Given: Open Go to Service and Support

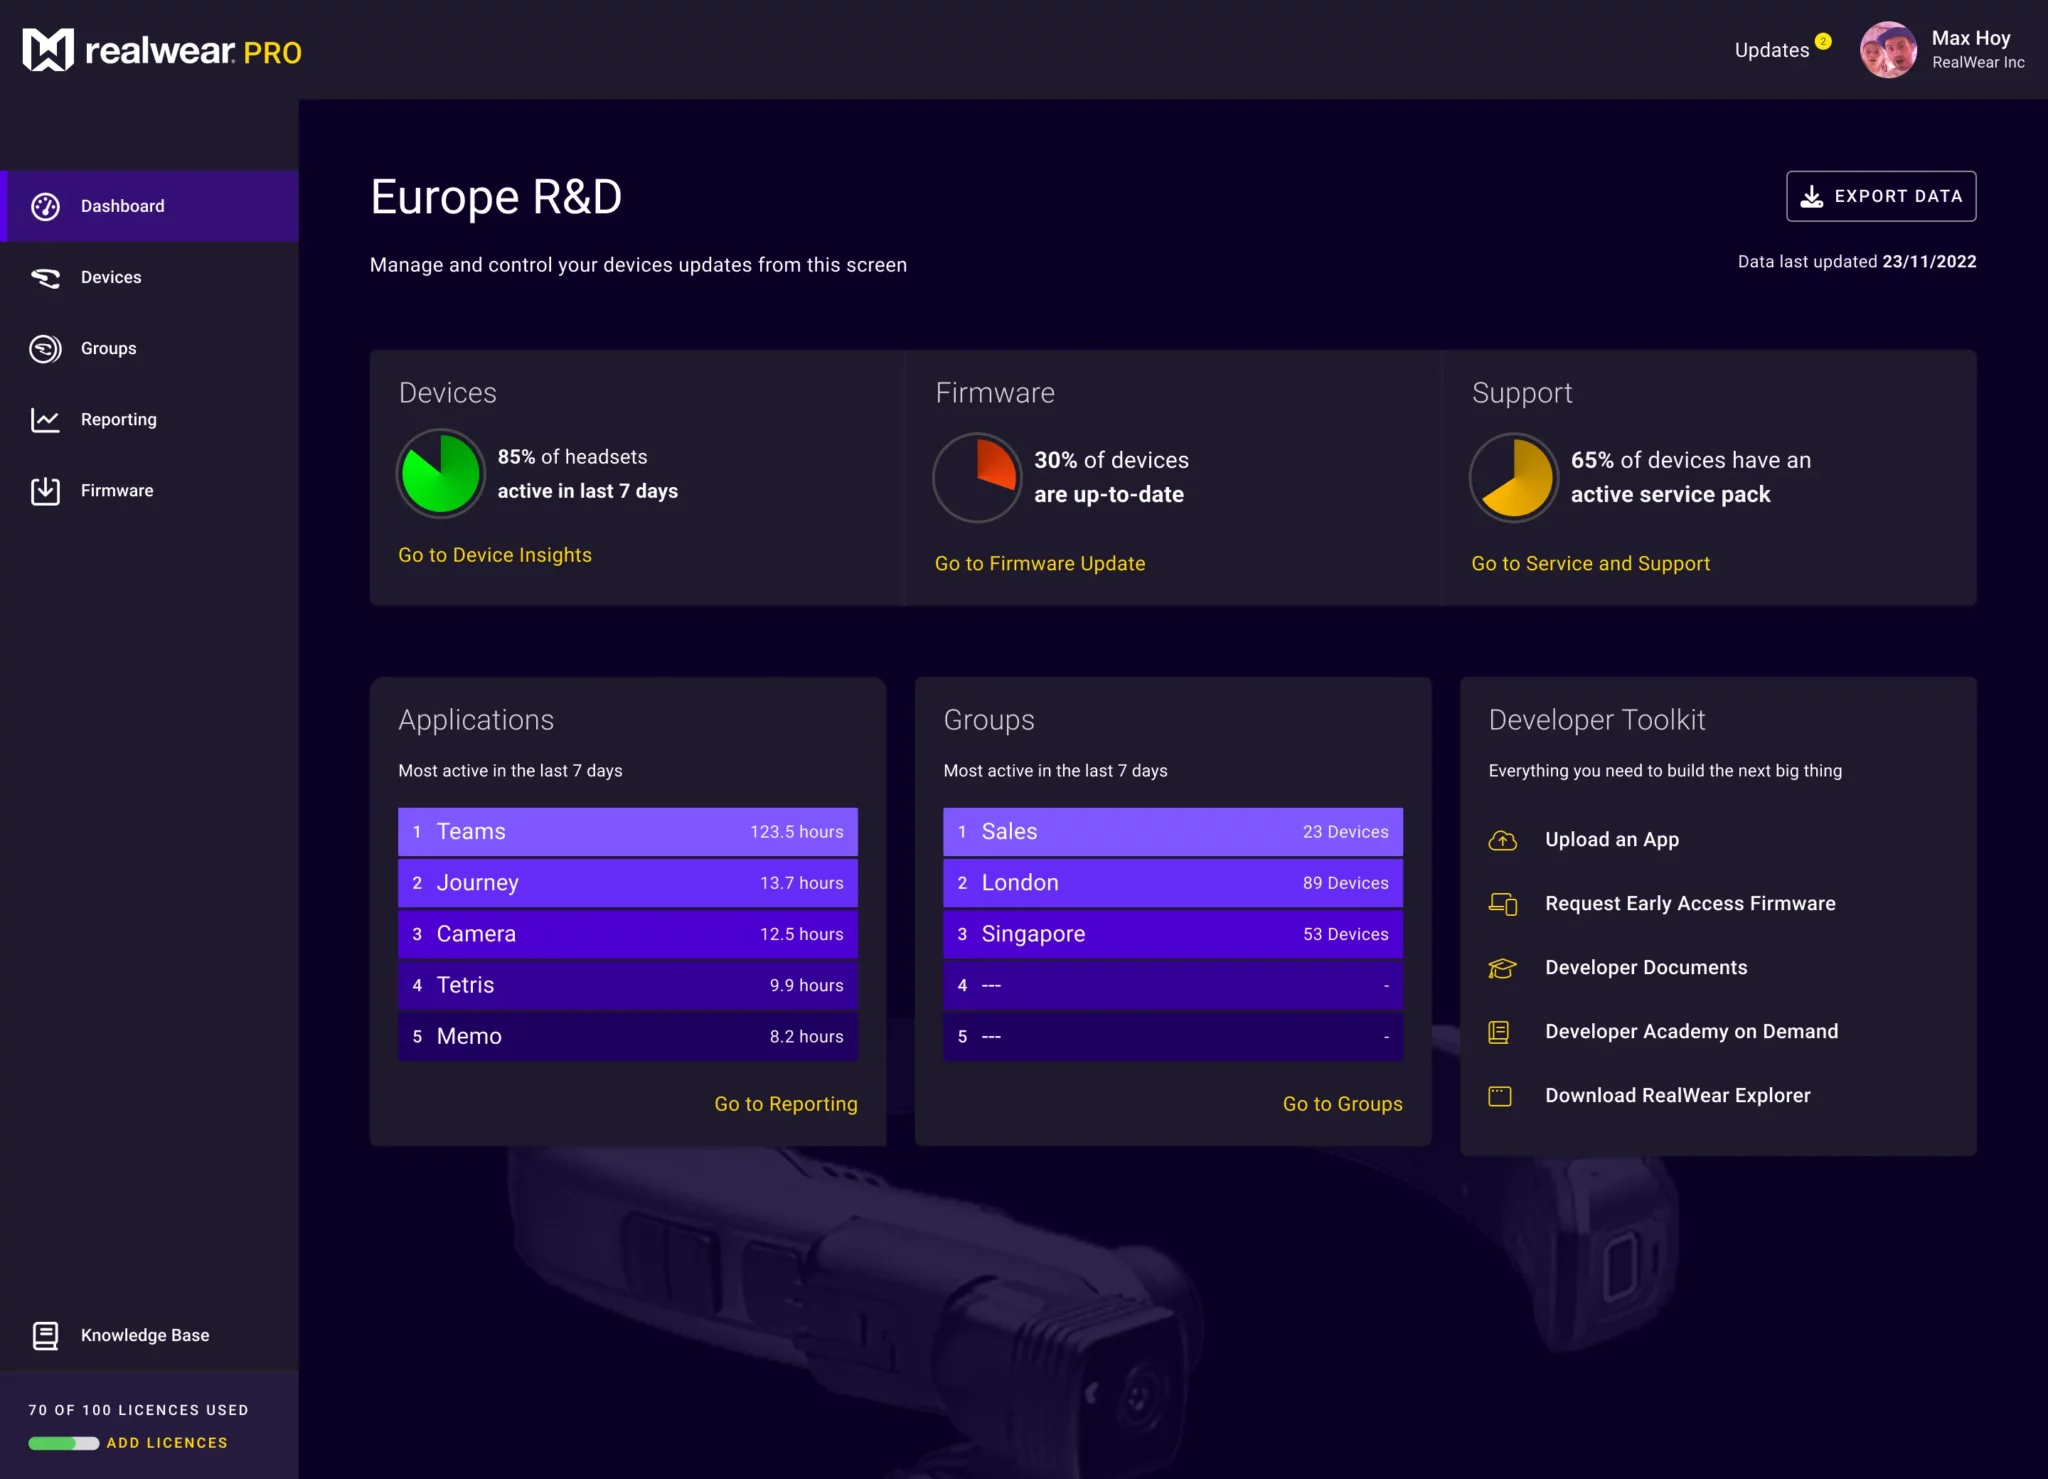Looking at the screenshot, I should point(1591,564).
